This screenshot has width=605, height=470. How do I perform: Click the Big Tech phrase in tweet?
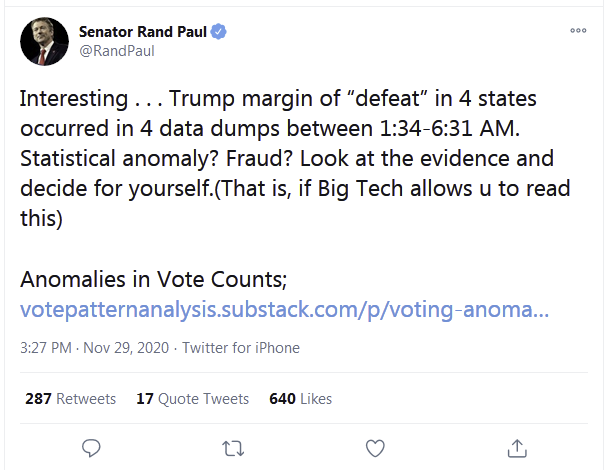(x=360, y=189)
